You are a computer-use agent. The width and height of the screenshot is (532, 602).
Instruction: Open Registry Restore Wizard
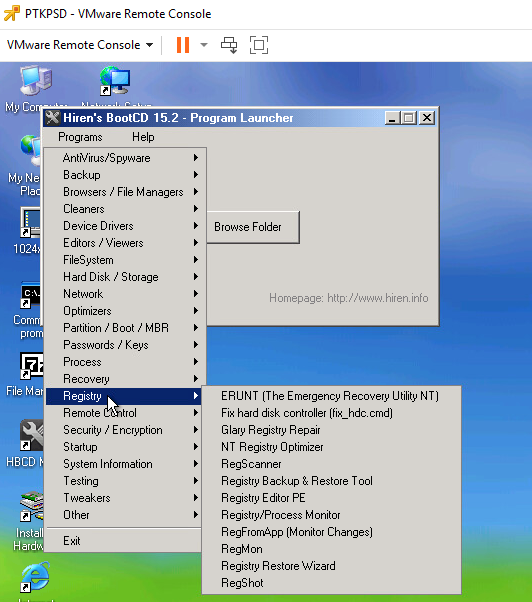331,566
